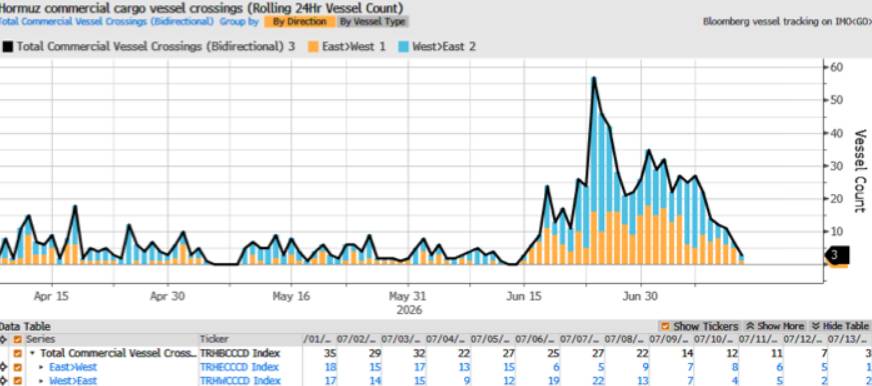The height and width of the screenshot is (386, 872).
Task: Click East>West value 8 under 07/10
Action: point(735,367)
